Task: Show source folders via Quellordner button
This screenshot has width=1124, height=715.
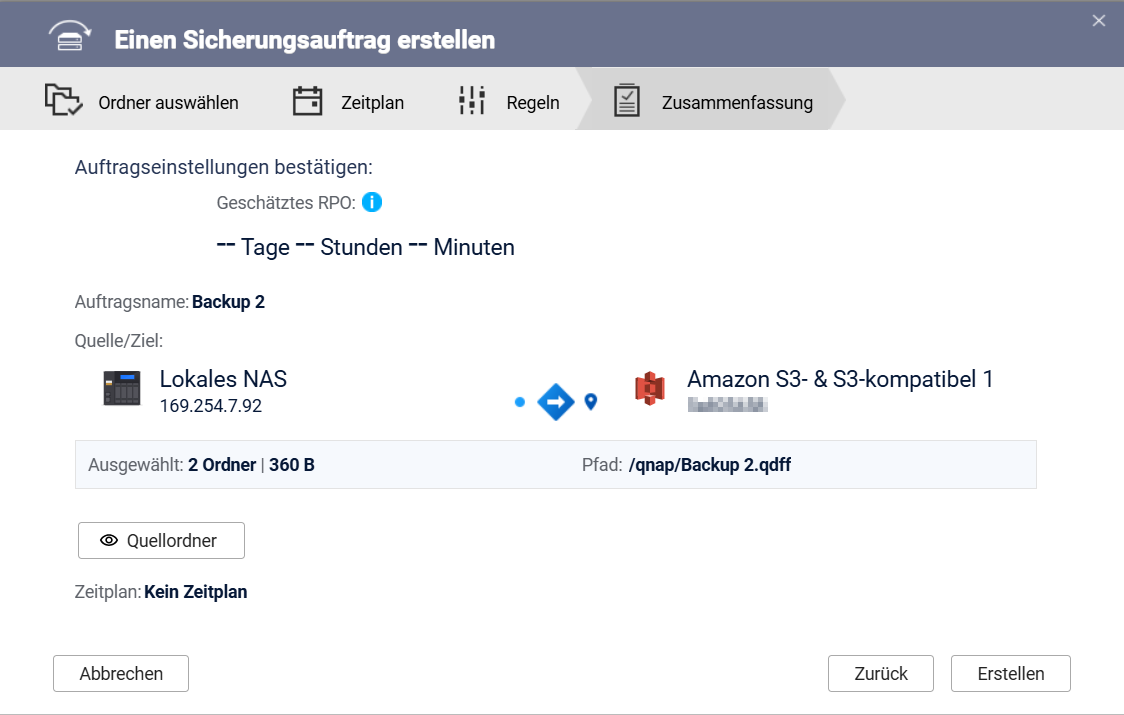Action: point(161,541)
